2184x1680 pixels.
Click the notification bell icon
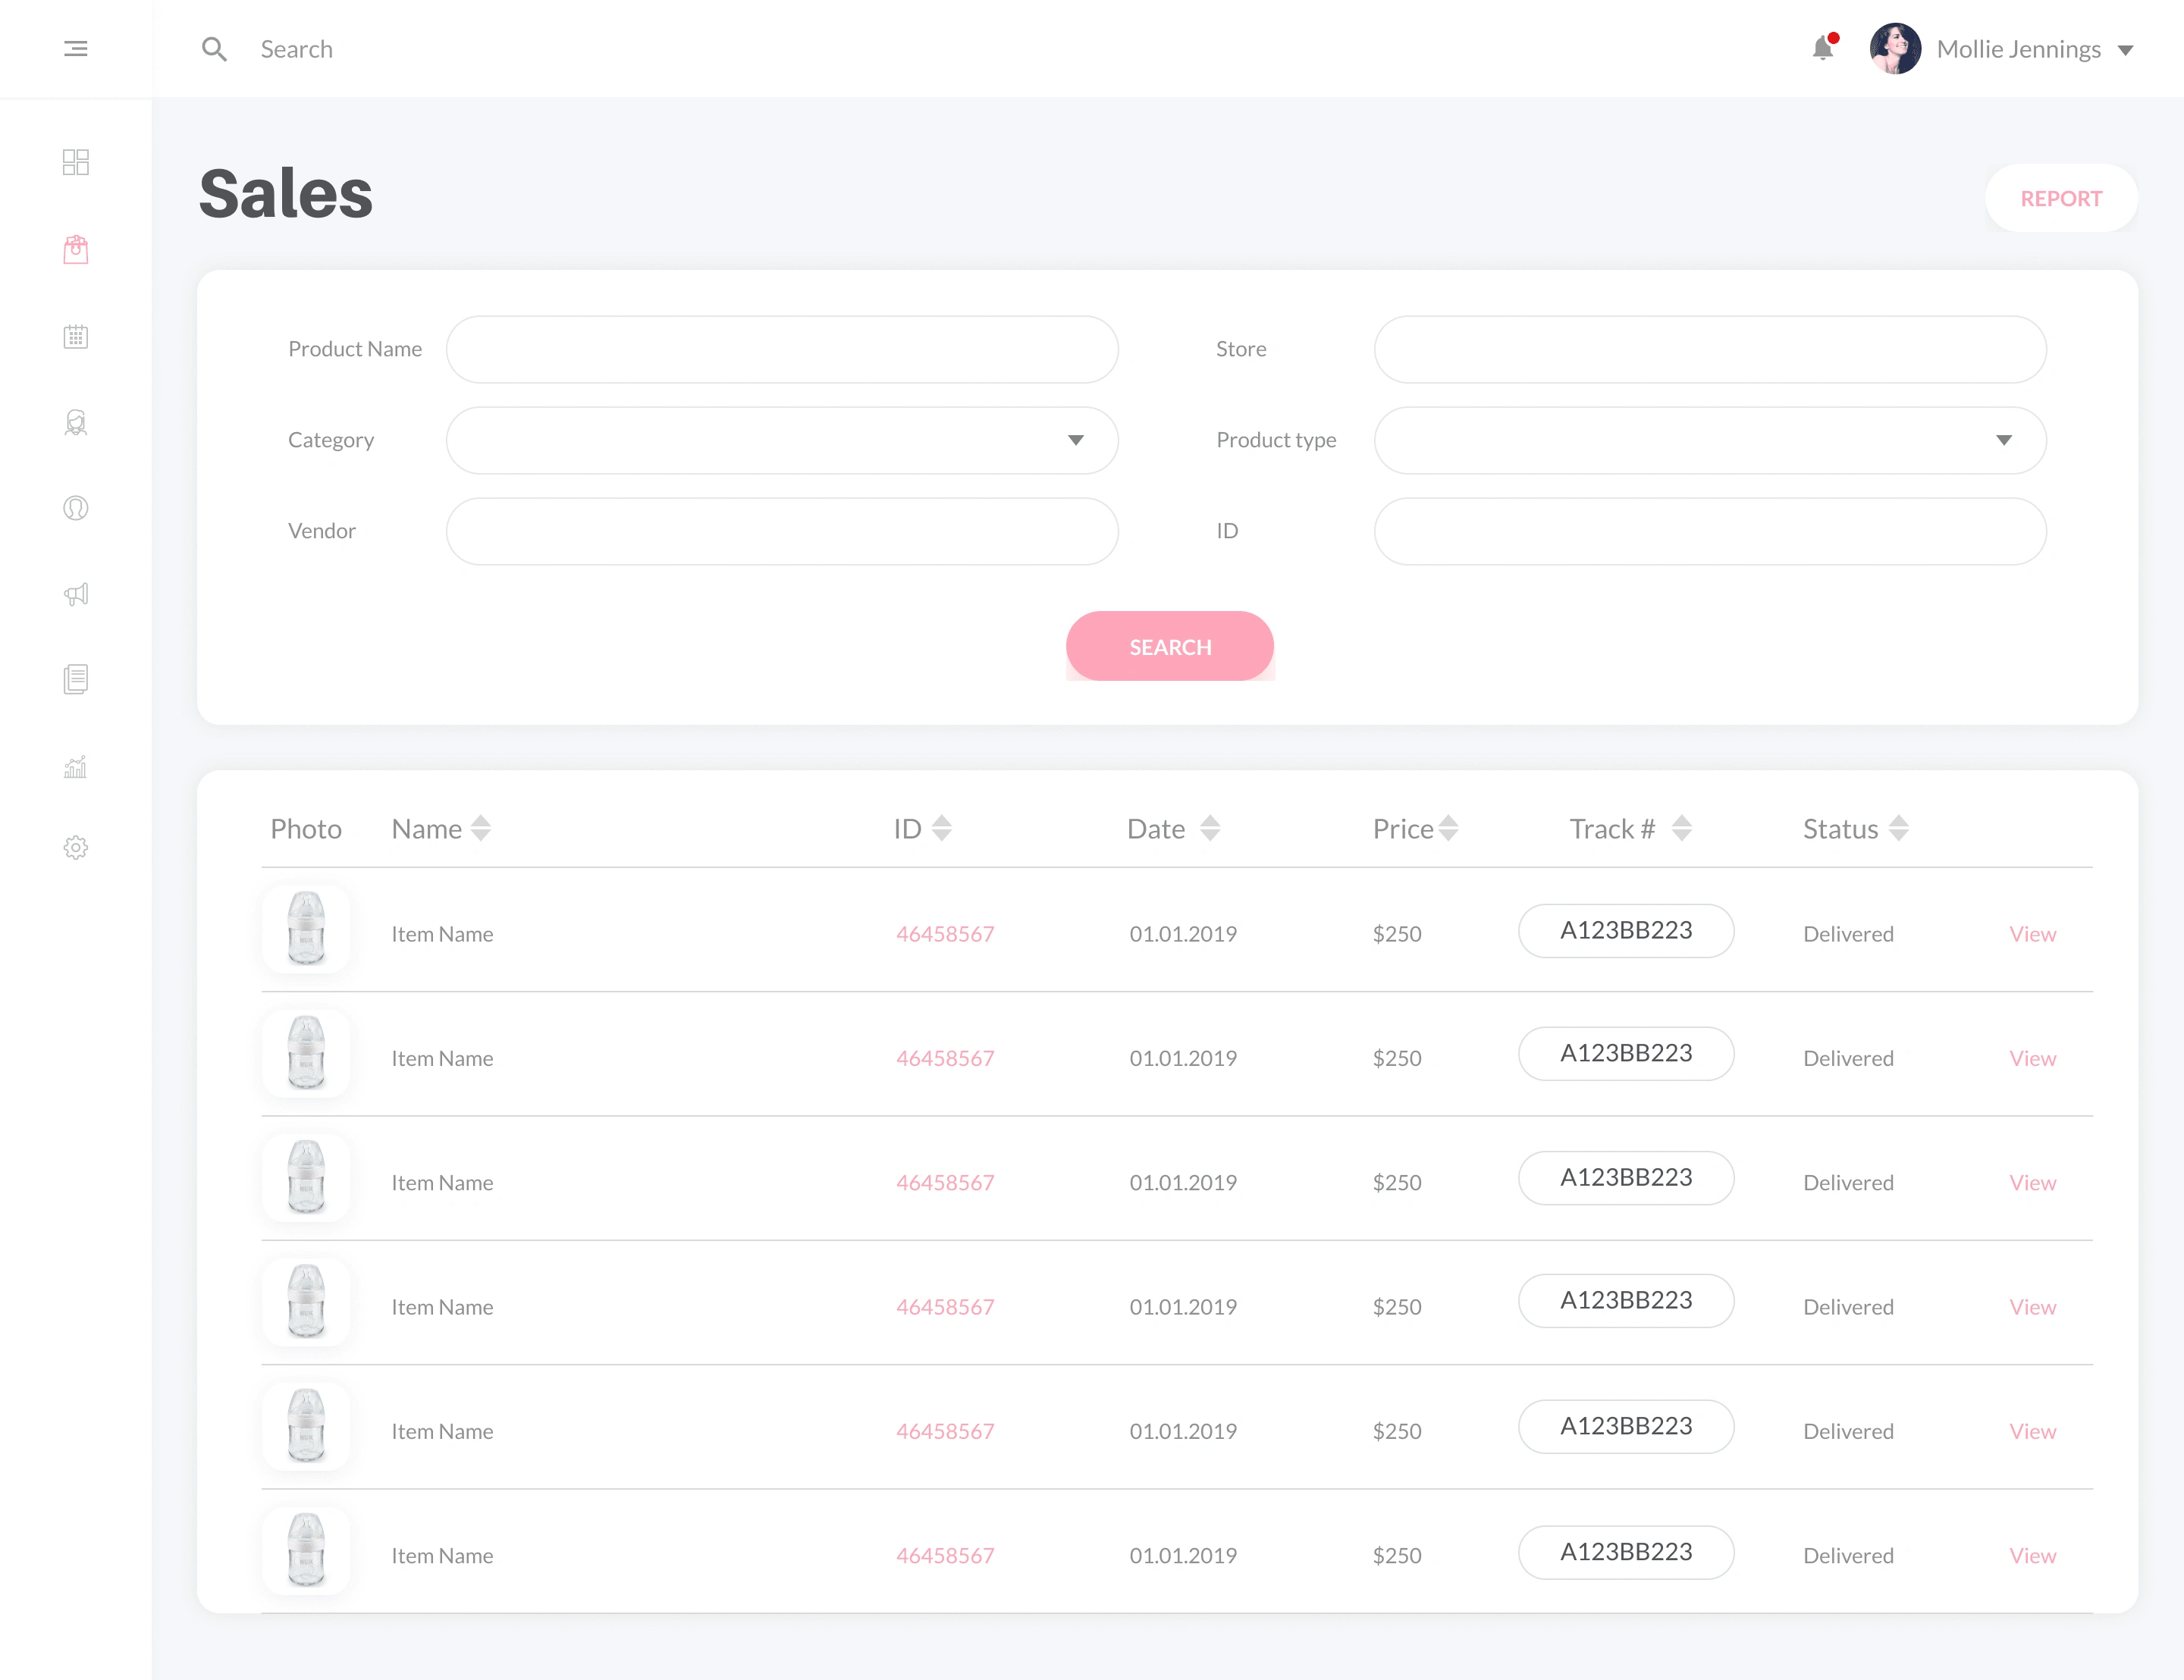pyautogui.click(x=1822, y=48)
